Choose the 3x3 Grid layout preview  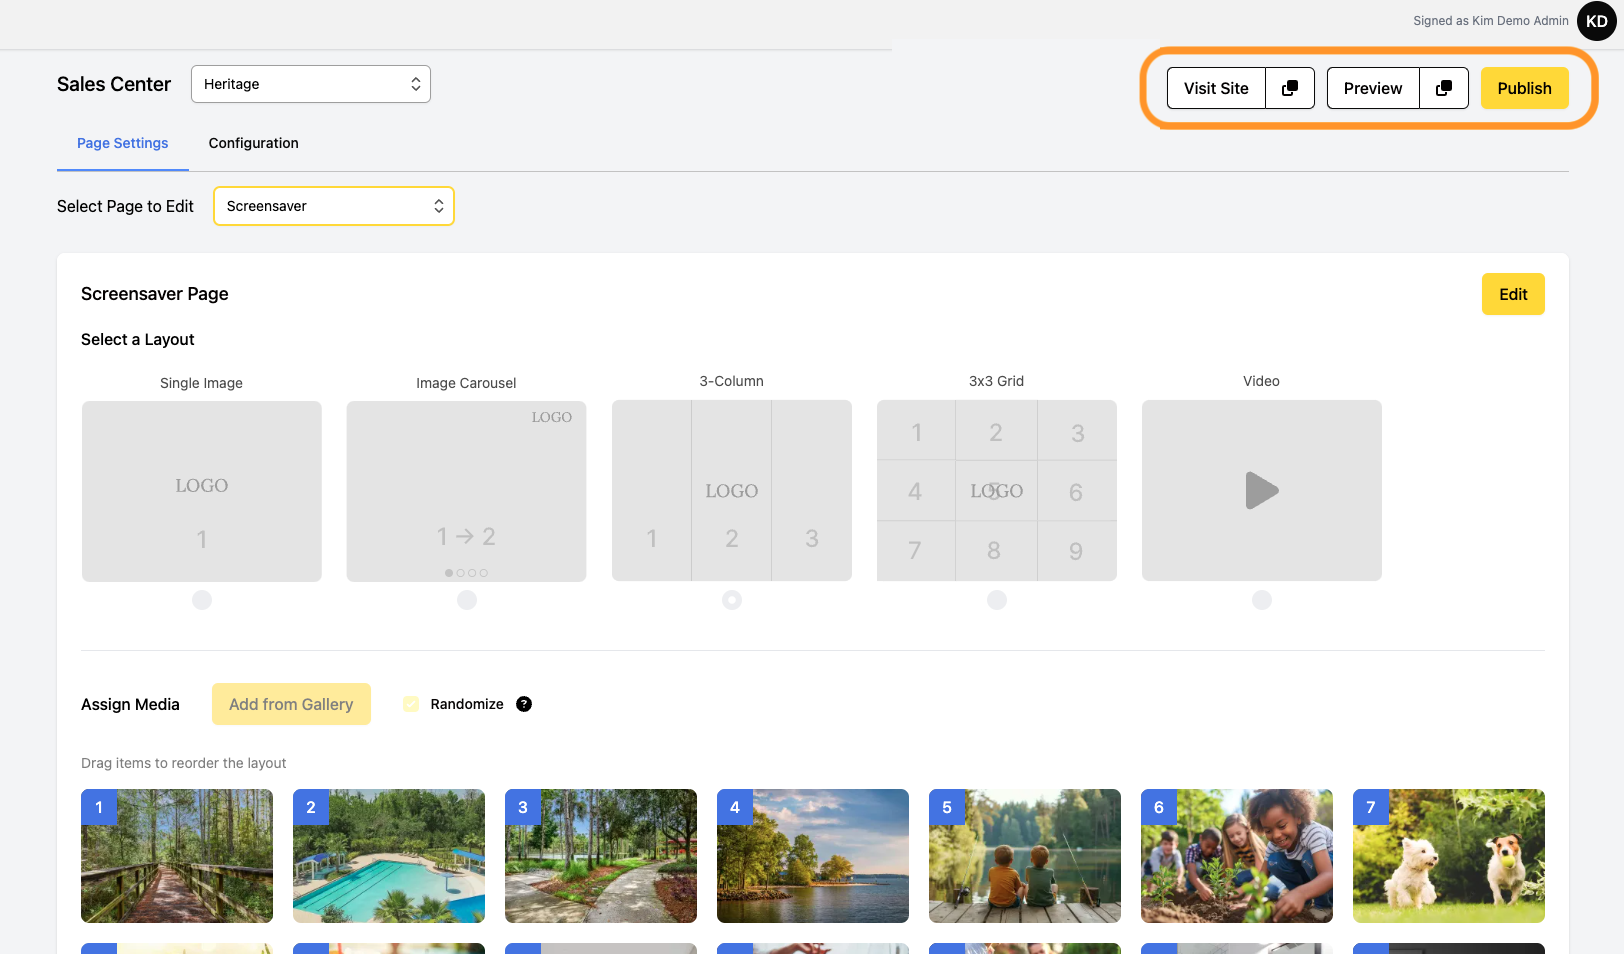coord(997,490)
